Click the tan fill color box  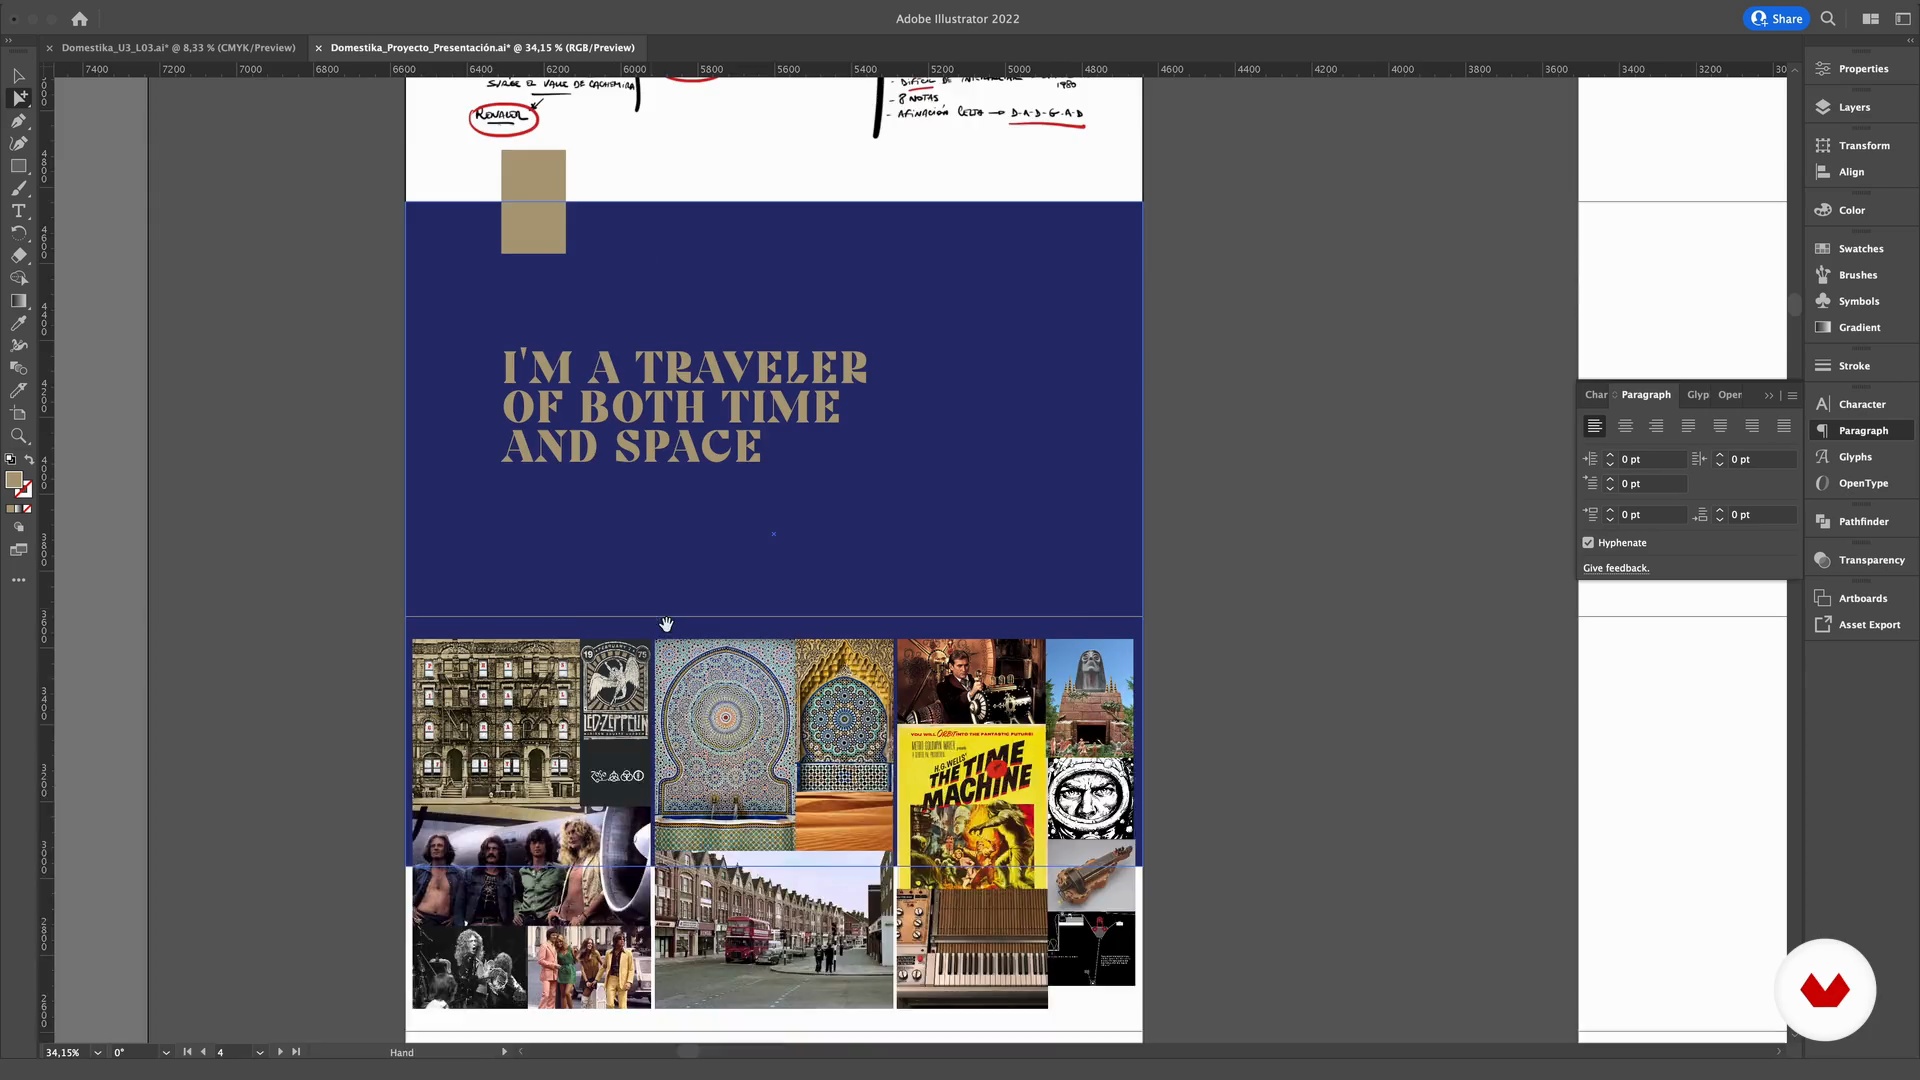point(14,480)
